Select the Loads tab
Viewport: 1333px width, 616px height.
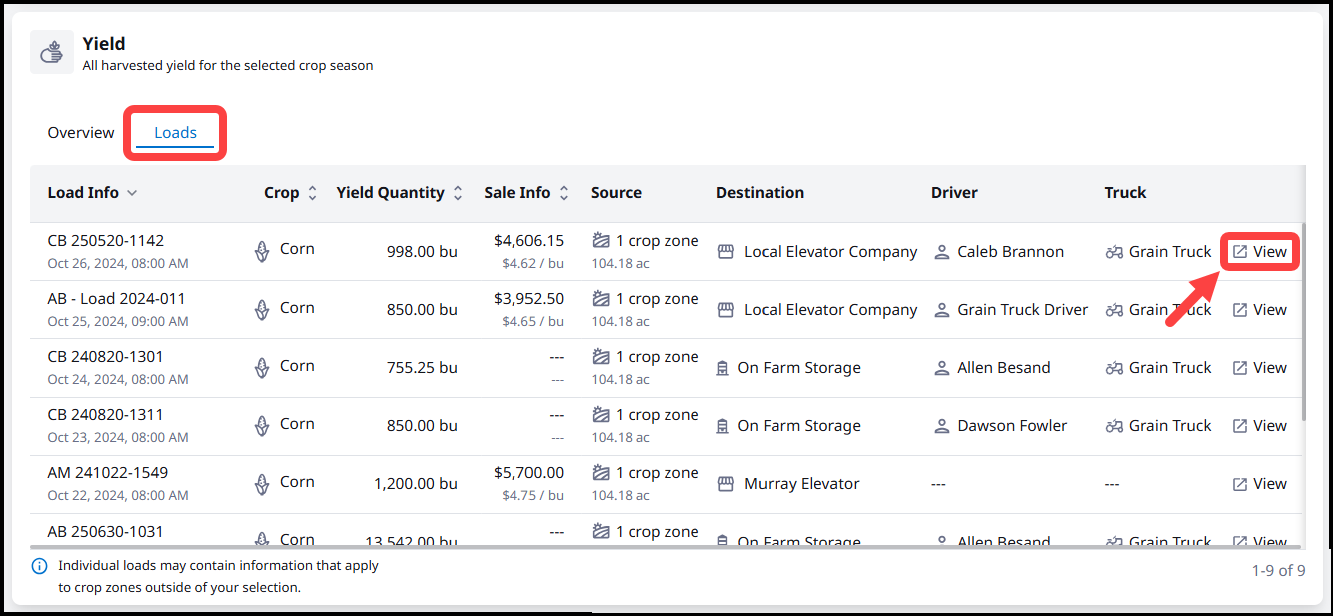coord(175,133)
